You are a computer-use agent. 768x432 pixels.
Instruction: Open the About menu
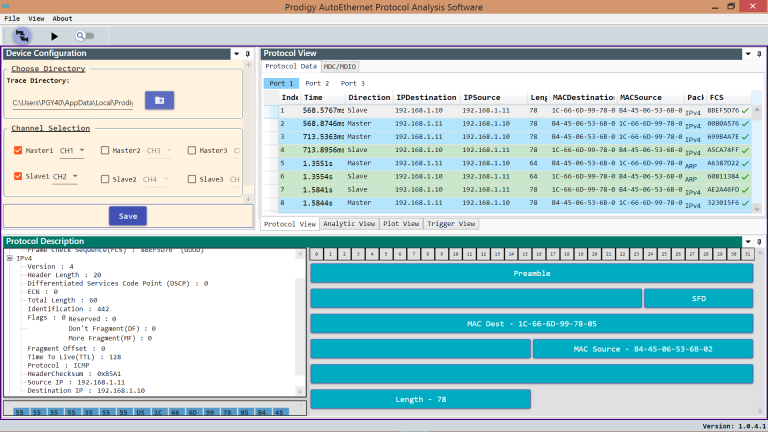(62, 19)
